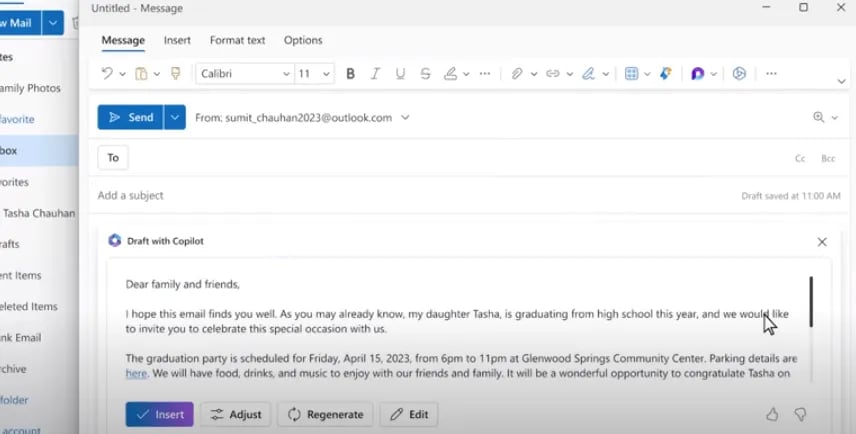Expand the zoom level dropdown arrow
Viewport: 856px width, 434px height.
point(835,118)
